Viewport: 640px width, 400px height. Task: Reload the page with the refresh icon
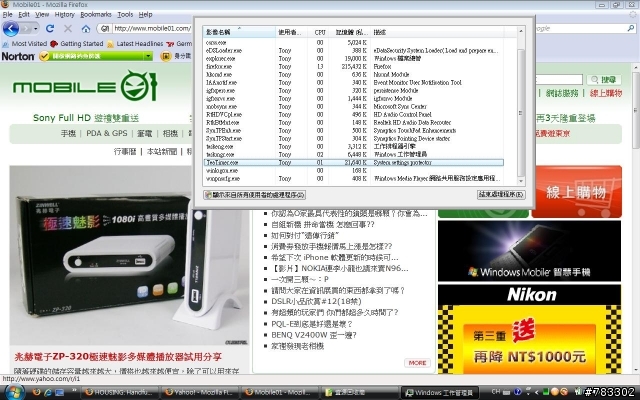coord(50,29)
